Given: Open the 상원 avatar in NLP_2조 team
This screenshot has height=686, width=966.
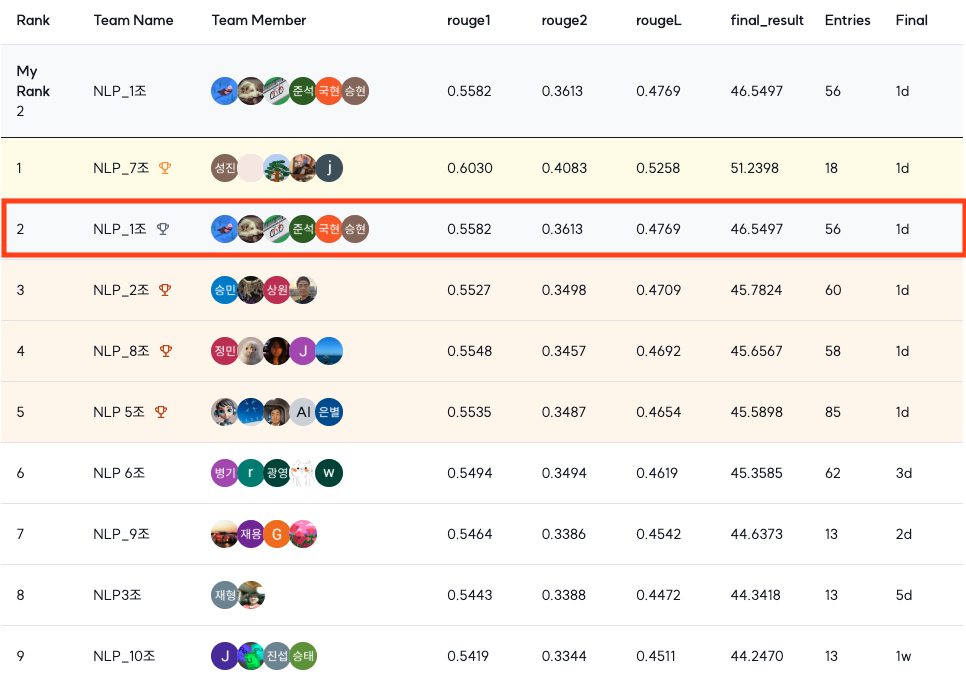Looking at the screenshot, I should click(x=277, y=289).
